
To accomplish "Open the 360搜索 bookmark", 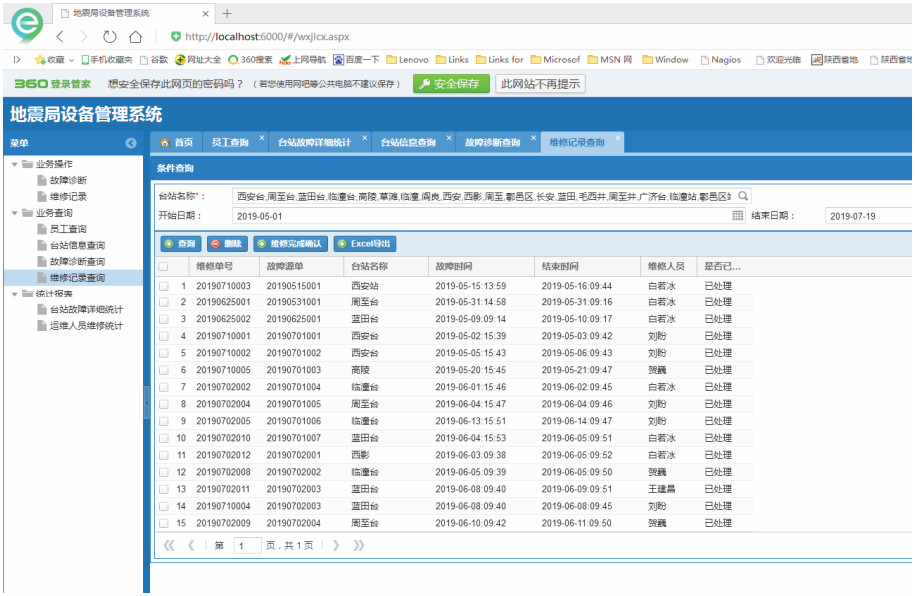I will (x=250, y=60).
